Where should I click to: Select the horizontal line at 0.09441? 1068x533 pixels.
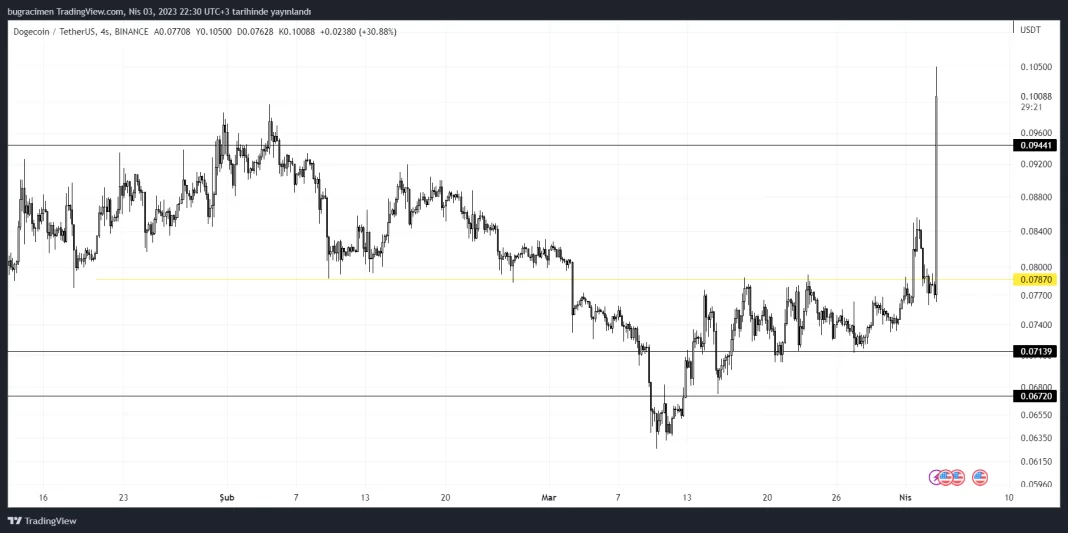(500, 146)
